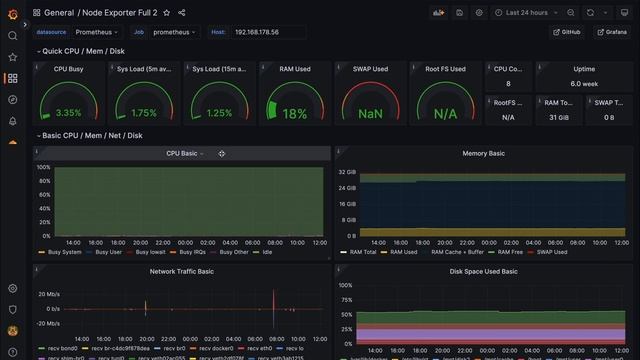Show the info icon on Memory Basic panel
The height and width of the screenshot is (360, 640).
338,151
